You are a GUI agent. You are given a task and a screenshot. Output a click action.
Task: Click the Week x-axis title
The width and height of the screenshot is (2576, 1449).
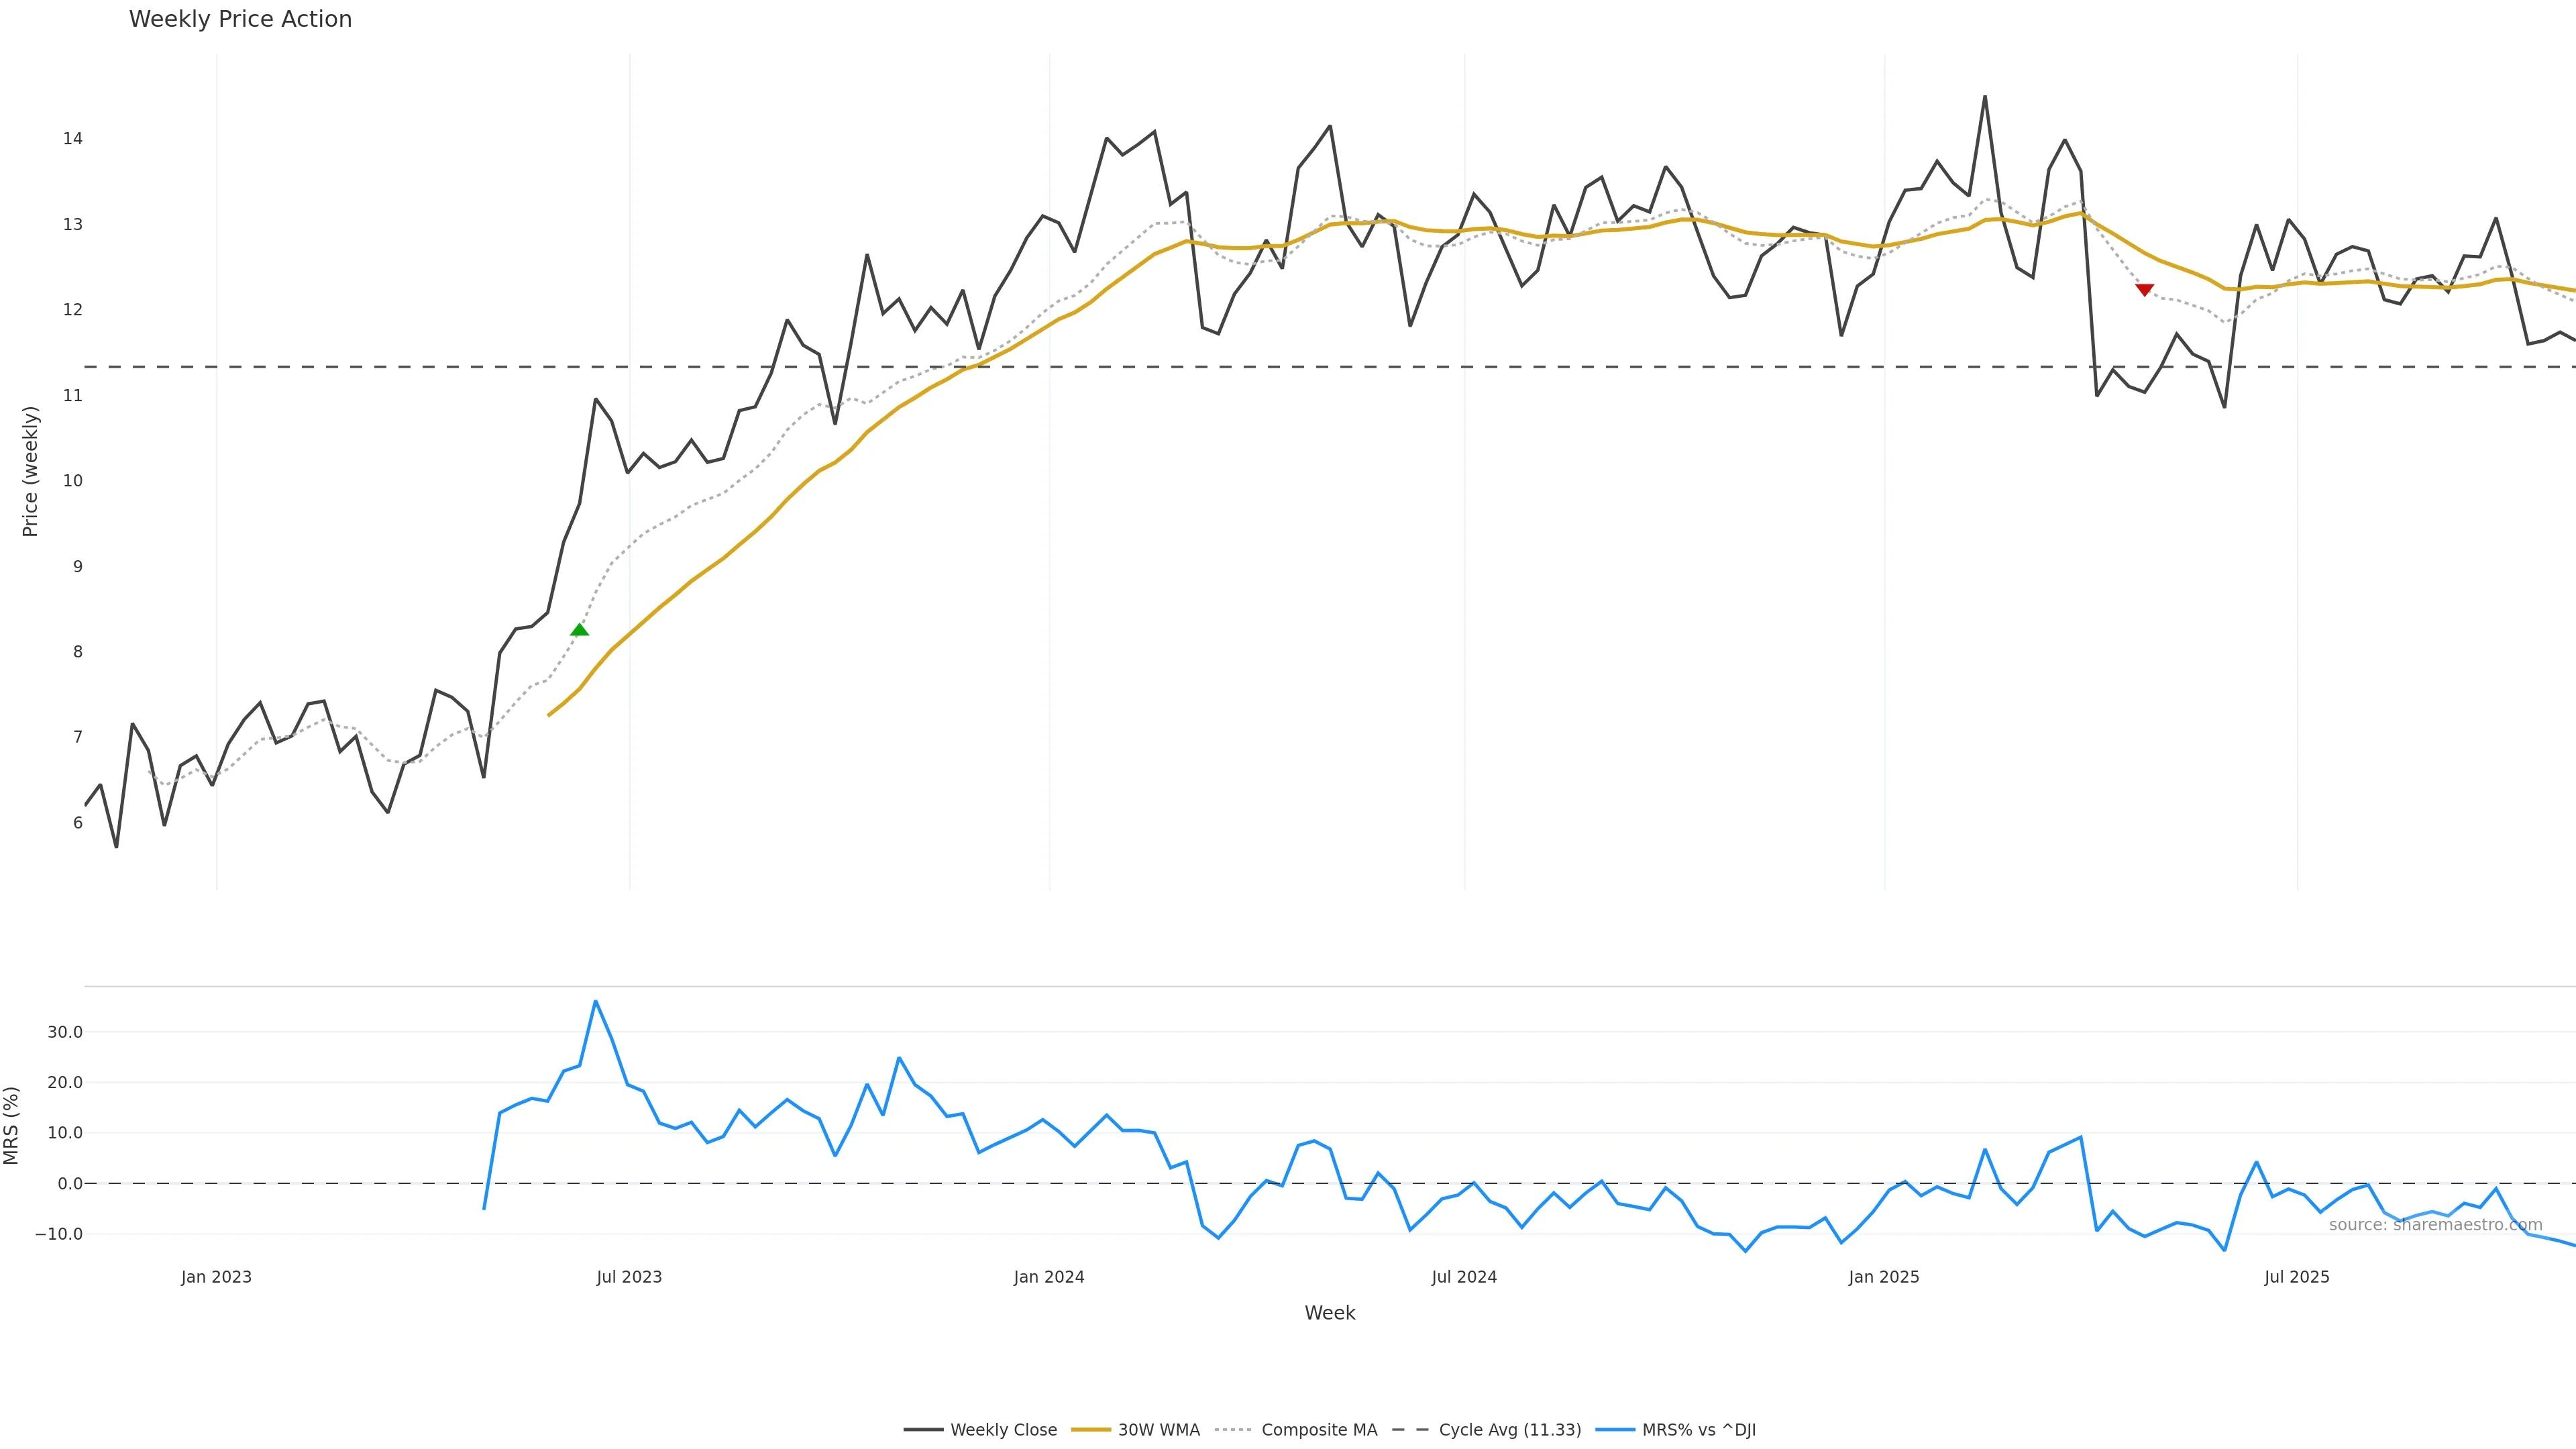(1329, 1313)
